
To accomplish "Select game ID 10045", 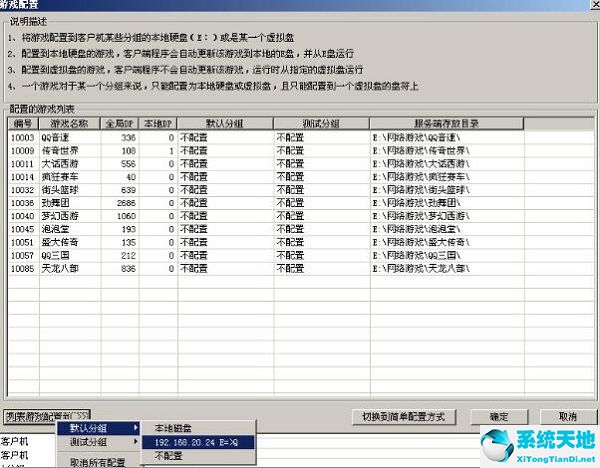I will (23, 229).
